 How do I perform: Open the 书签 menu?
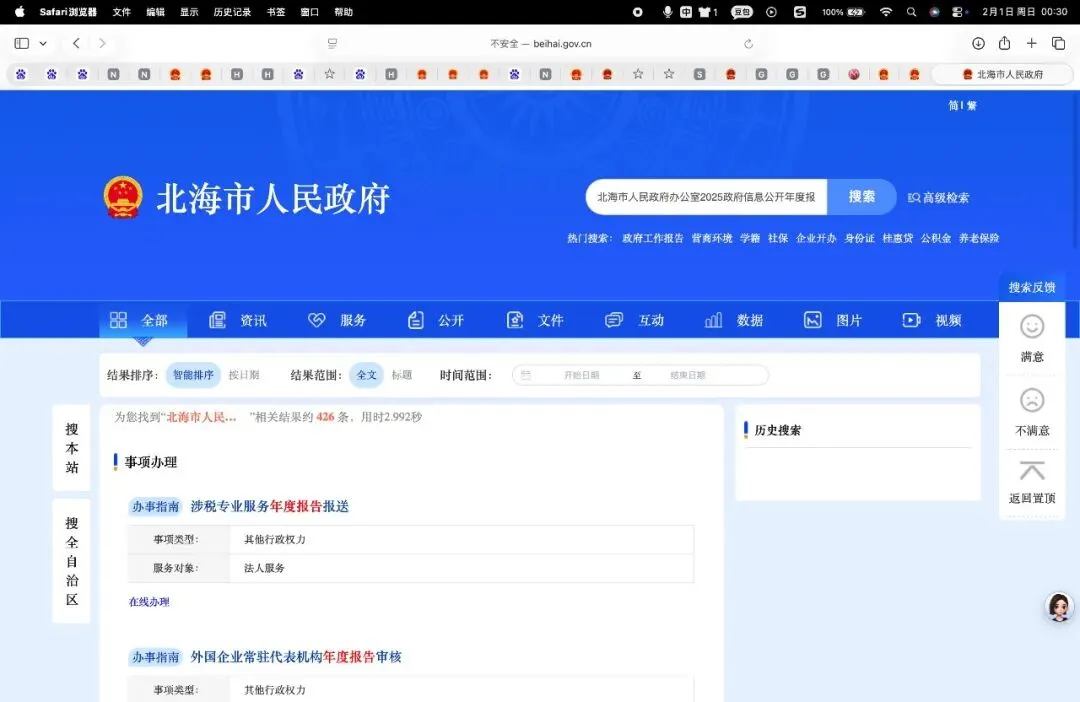click(276, 12)
